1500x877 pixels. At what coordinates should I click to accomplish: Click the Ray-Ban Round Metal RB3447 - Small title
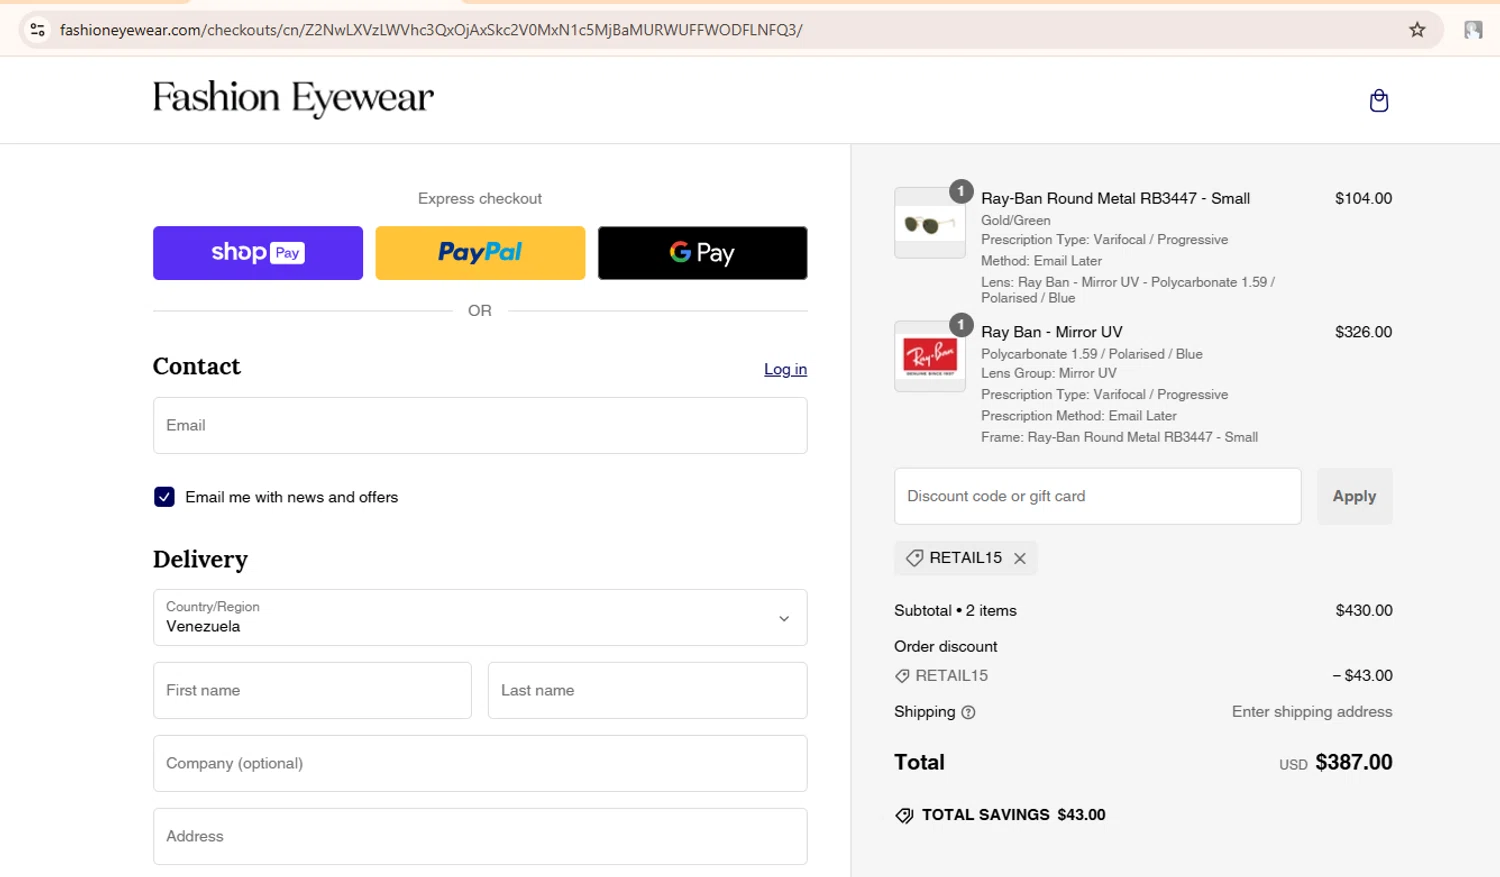pyautogui.click(x=1115, y=198)
